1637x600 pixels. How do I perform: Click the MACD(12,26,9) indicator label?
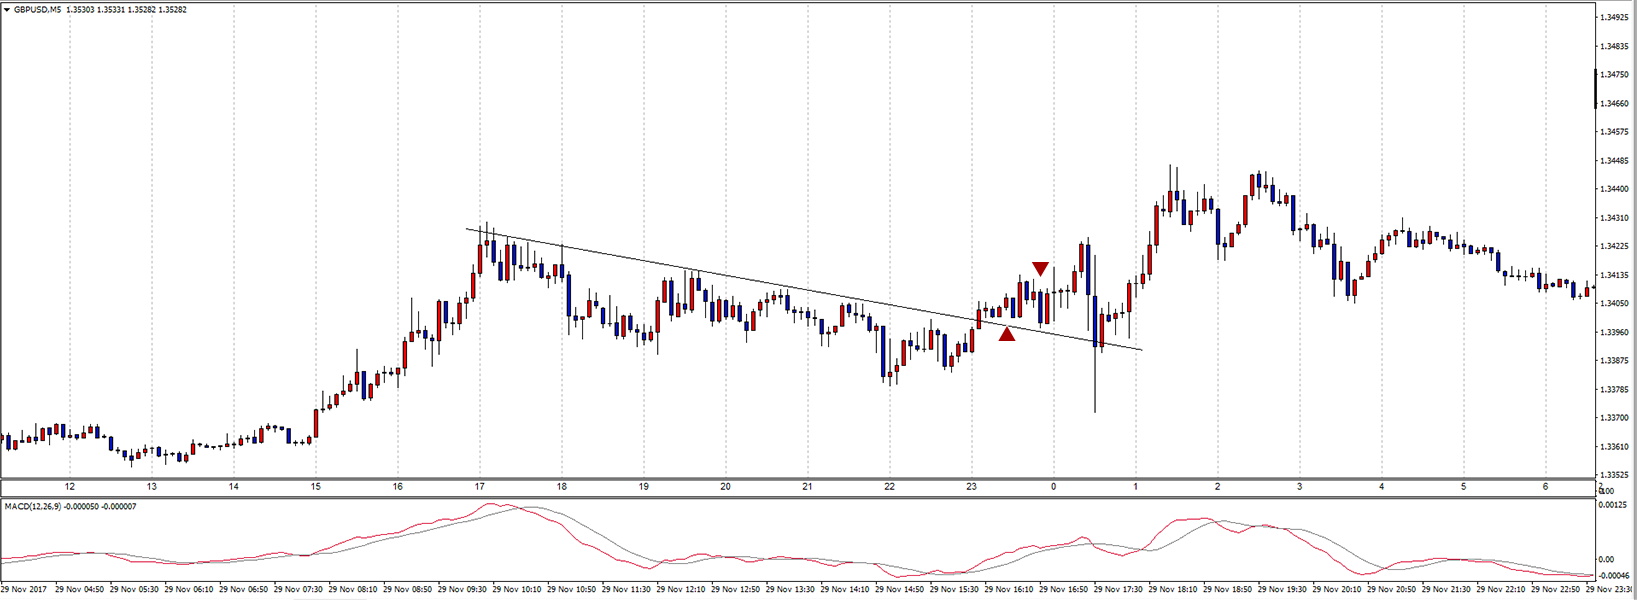pyautogui.click(x=35, y=506)
